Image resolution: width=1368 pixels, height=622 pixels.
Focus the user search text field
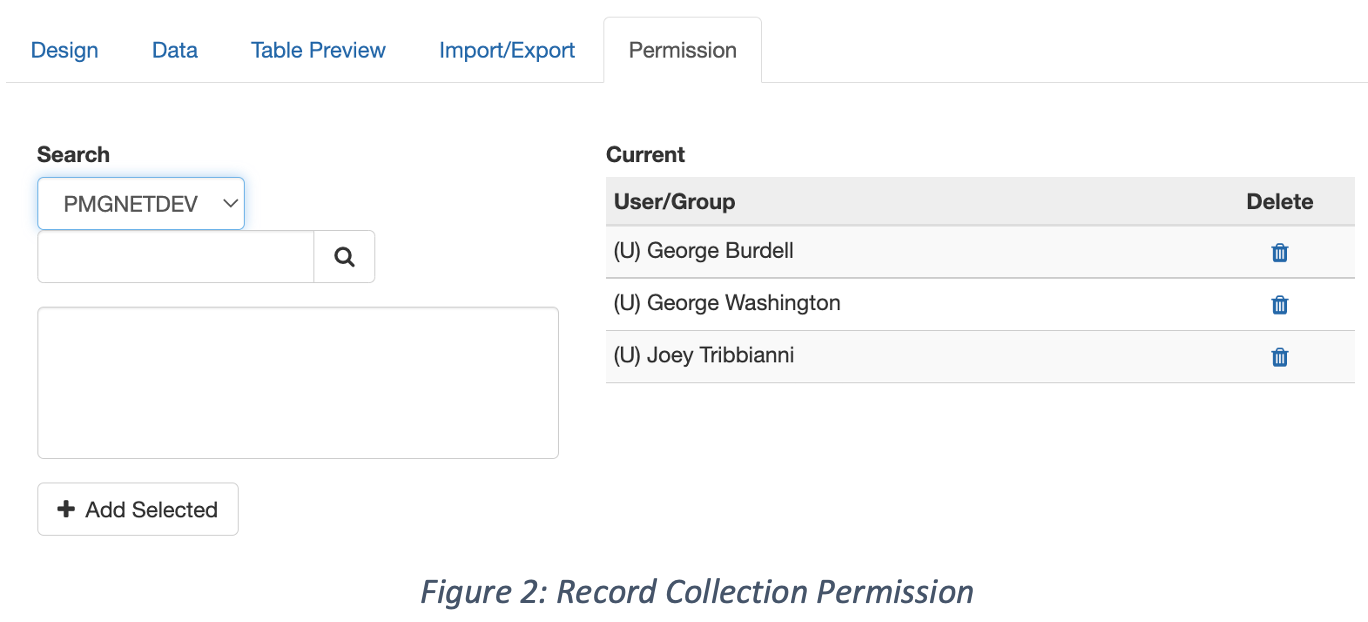point(176,257)
